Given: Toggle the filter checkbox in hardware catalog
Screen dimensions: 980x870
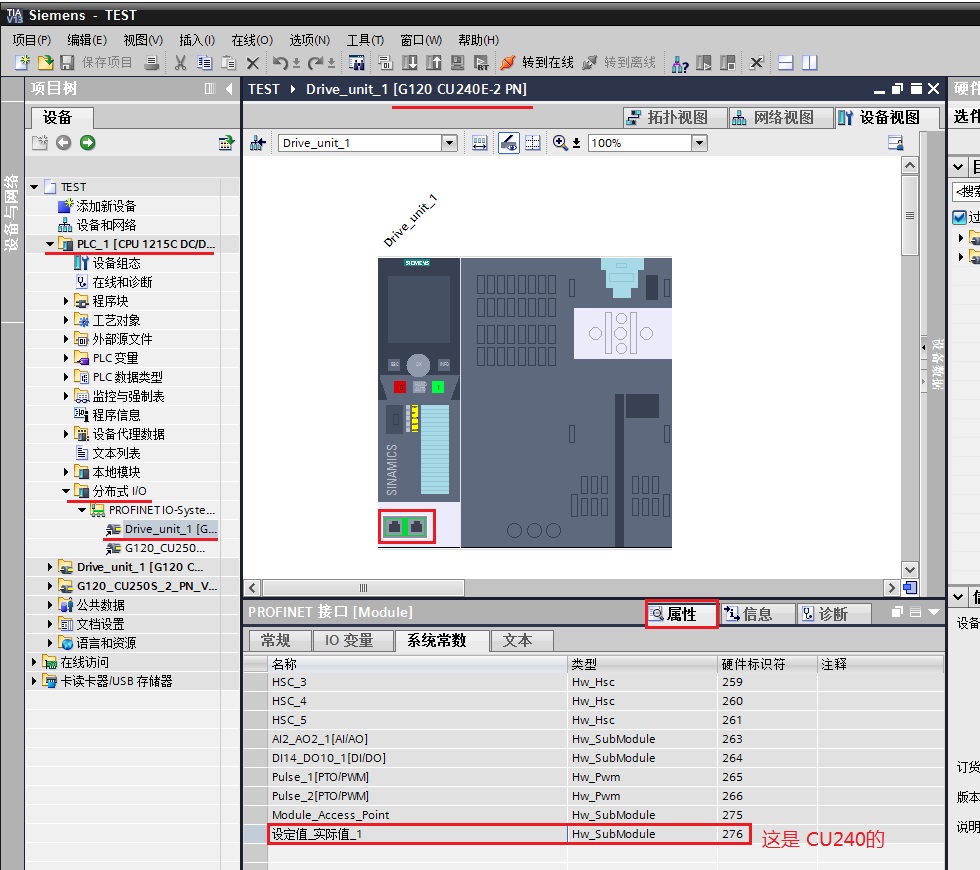Looking at the screenshot, I should 959,218.
